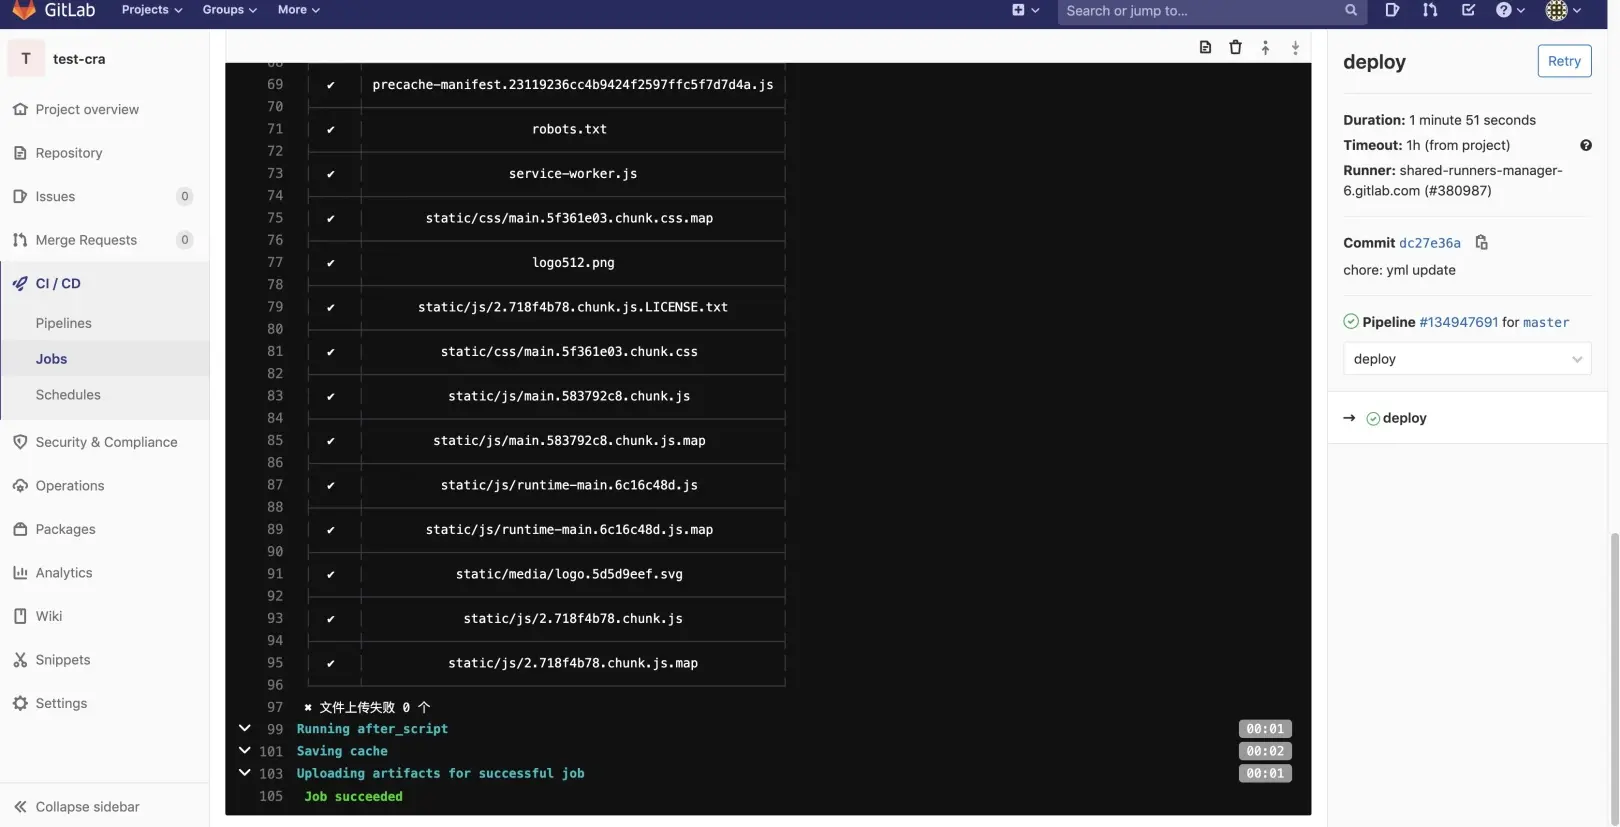Click the log line service-worker.js

(x=572, y=174)
